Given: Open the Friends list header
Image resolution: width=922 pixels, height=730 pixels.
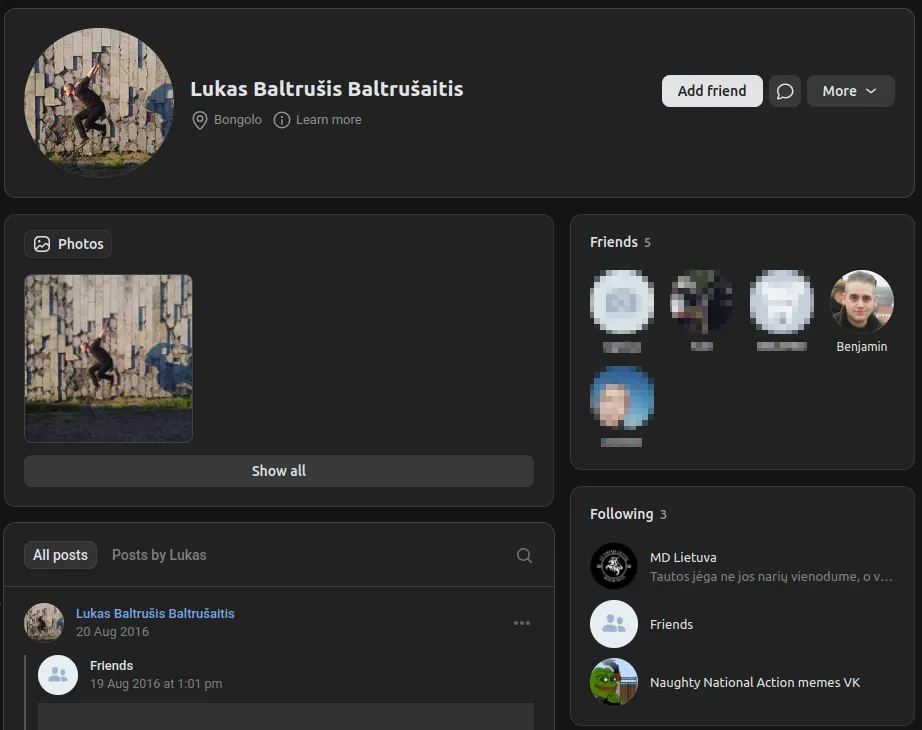Looking at the screenshot, I should click(x=613, y=242).
